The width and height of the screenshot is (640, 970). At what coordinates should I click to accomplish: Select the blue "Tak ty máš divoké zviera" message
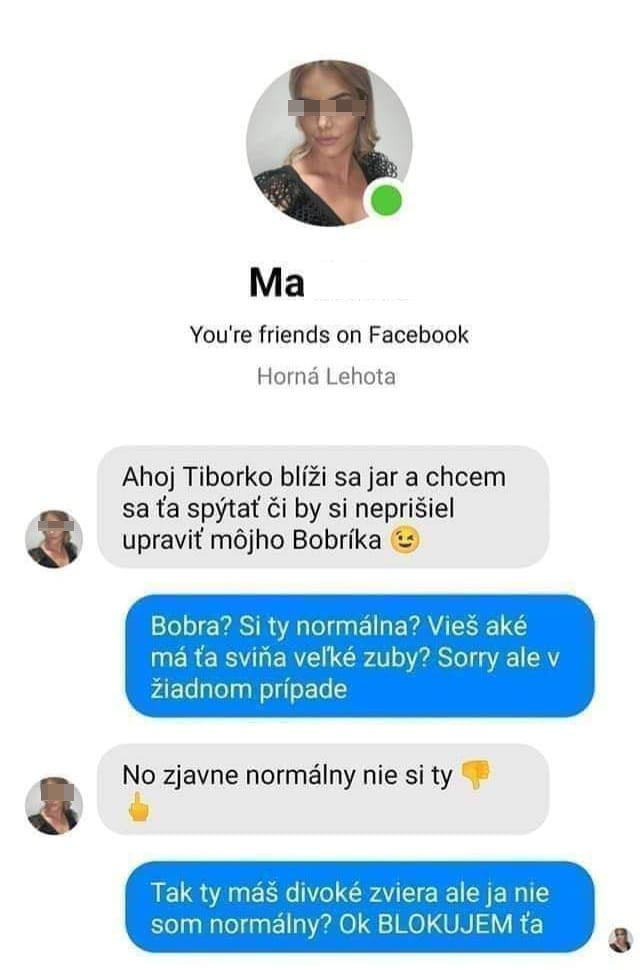360,908
